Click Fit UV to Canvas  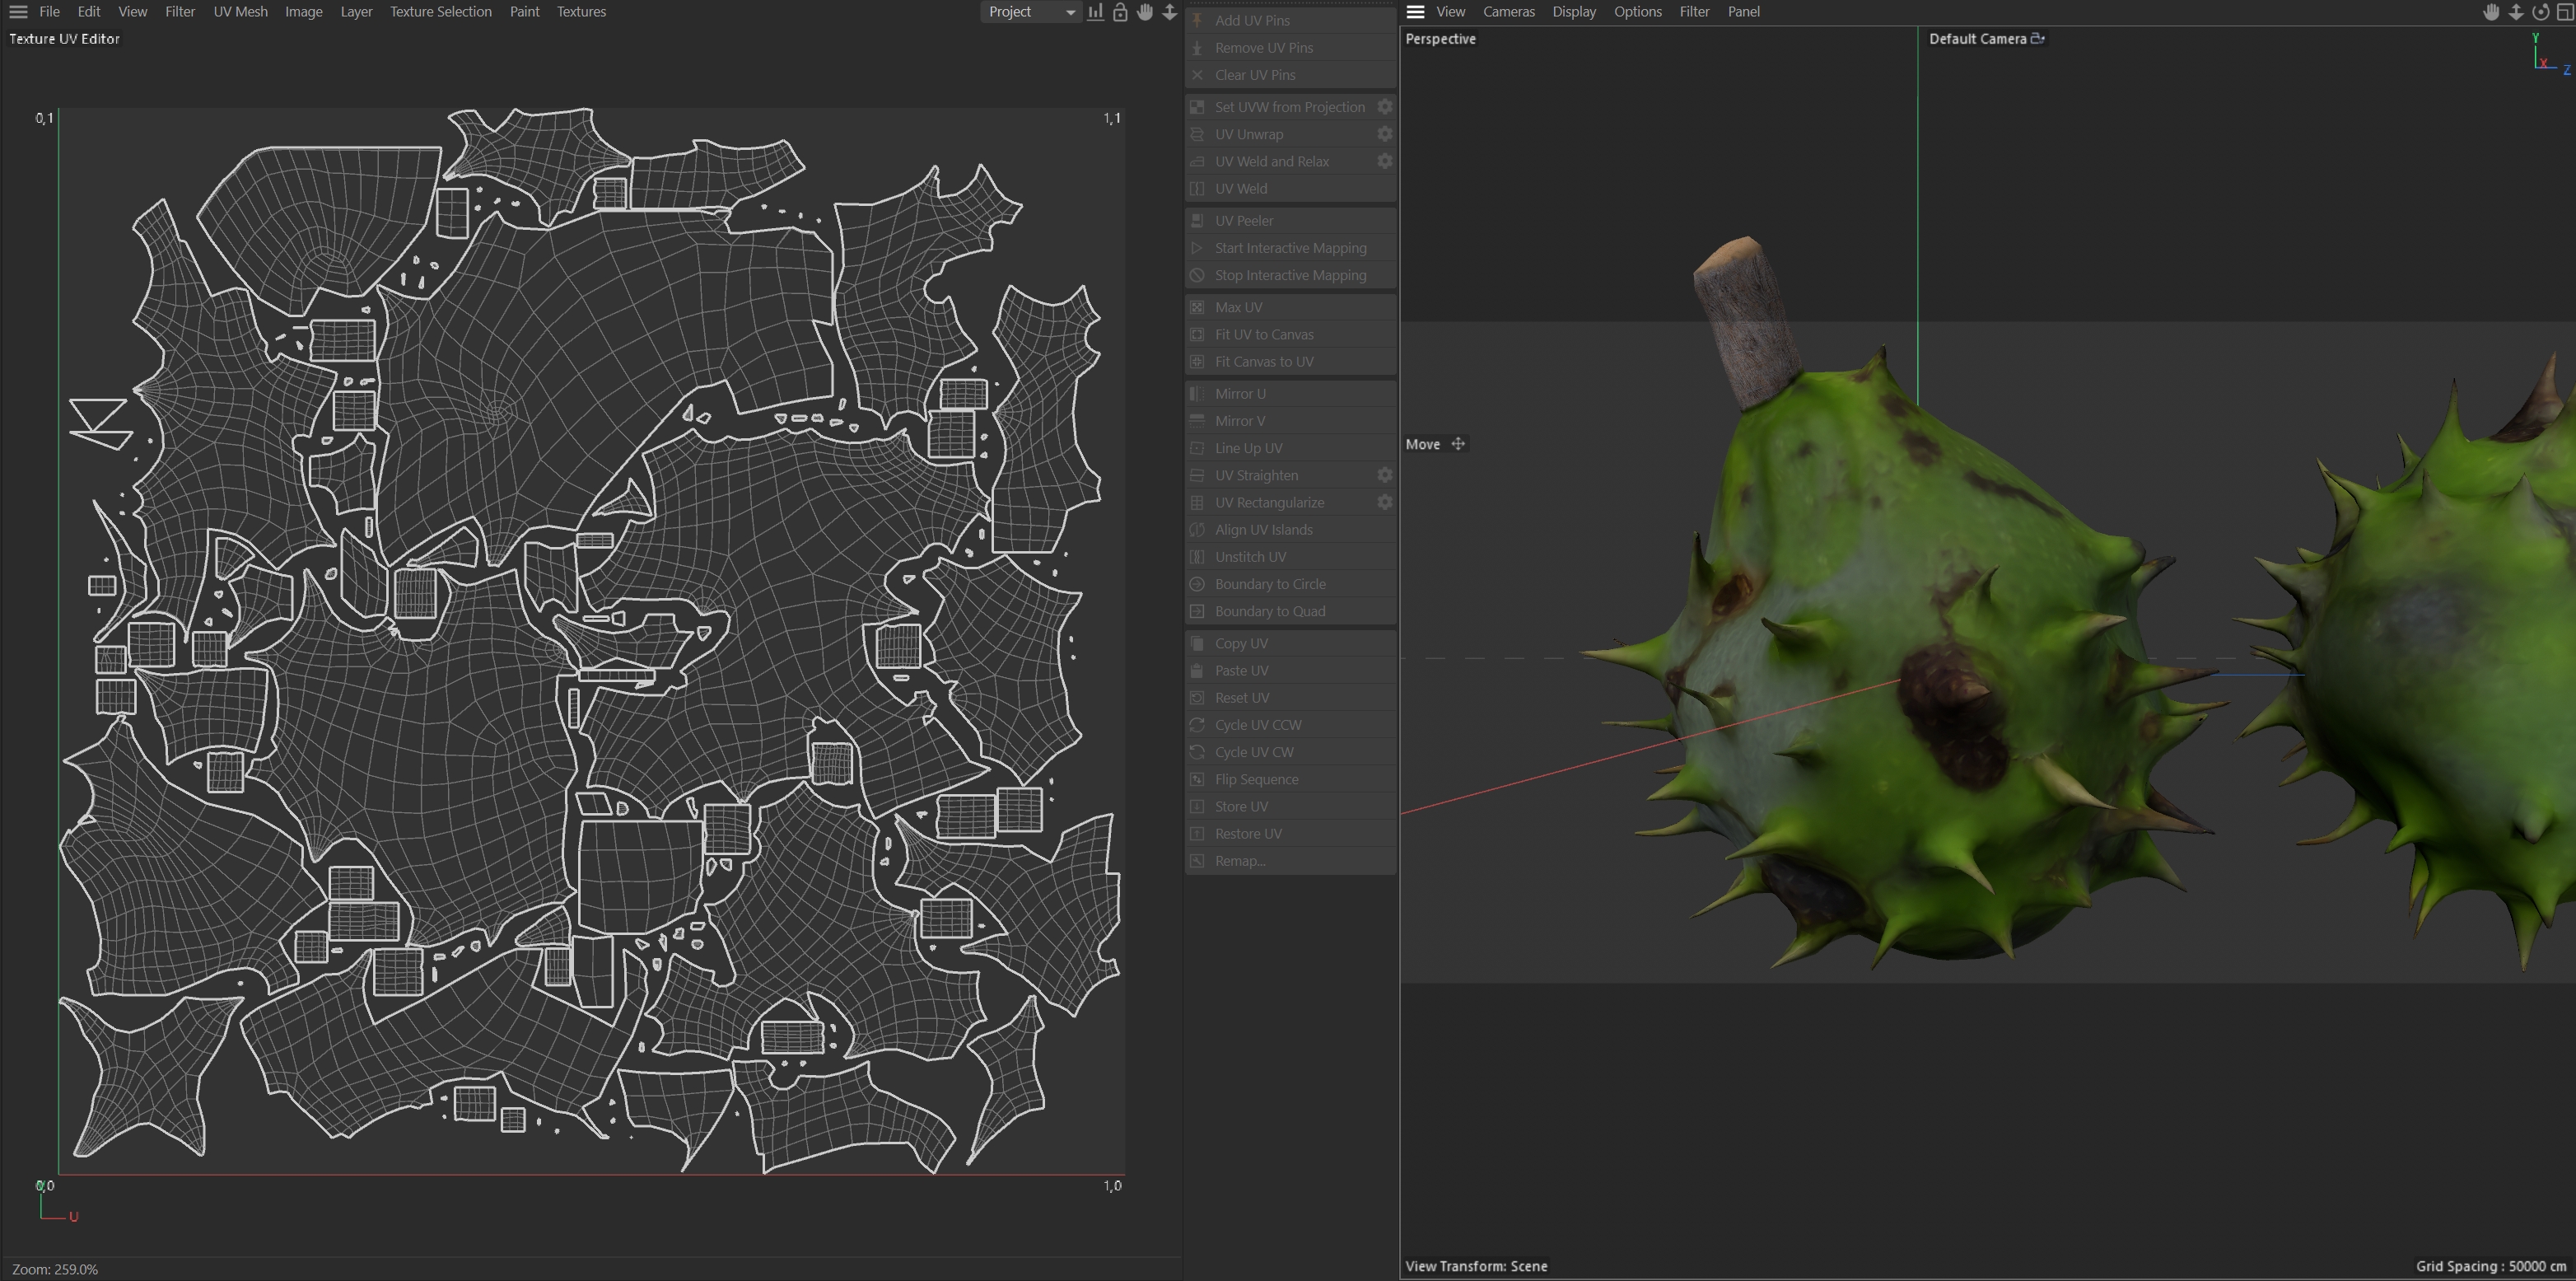1264,334
